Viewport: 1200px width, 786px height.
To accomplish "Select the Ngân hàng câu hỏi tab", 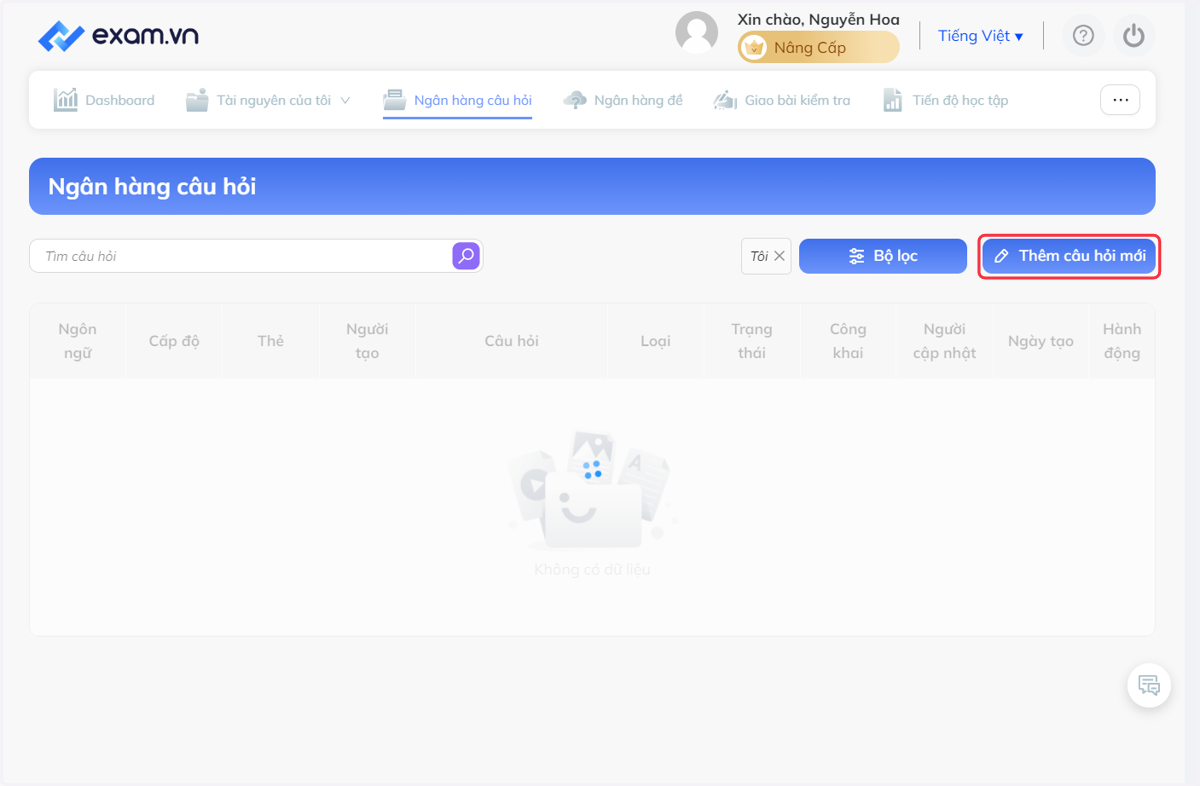I will [458, 100].
